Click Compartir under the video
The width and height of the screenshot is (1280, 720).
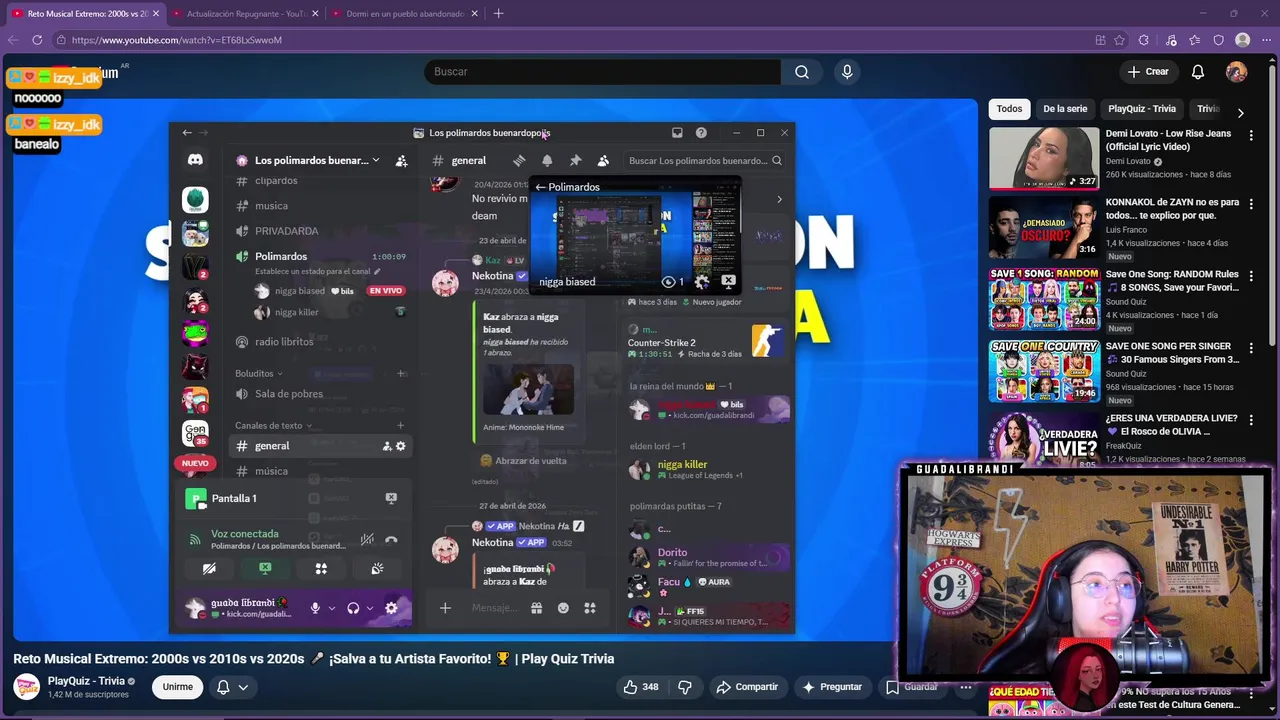tap(747, 687)
